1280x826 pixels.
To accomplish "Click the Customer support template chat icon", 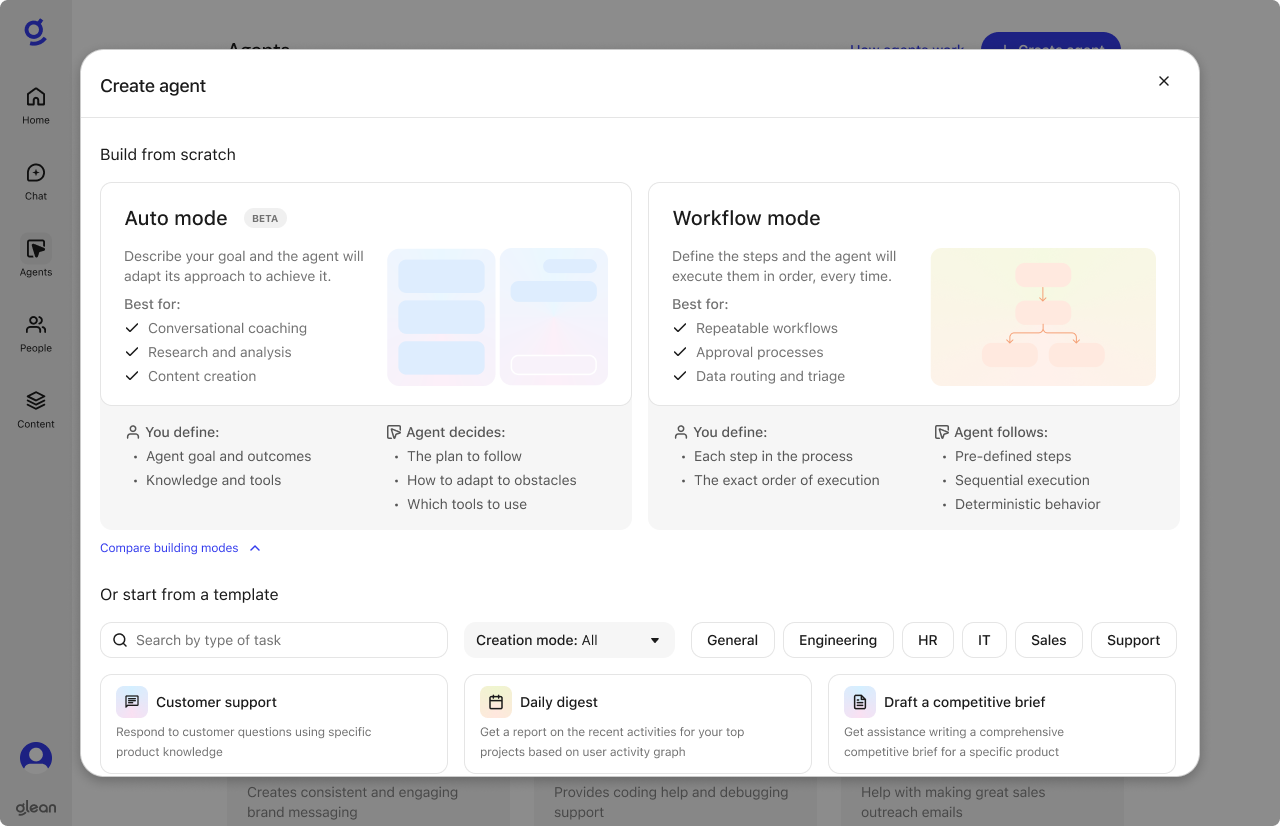I will 131,702.
